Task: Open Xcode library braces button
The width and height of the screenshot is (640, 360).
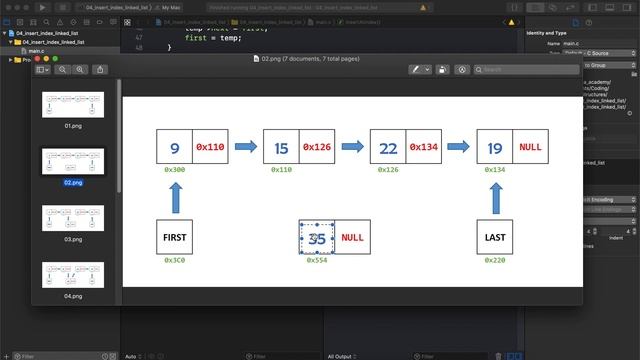Action: tap(514, 7)
